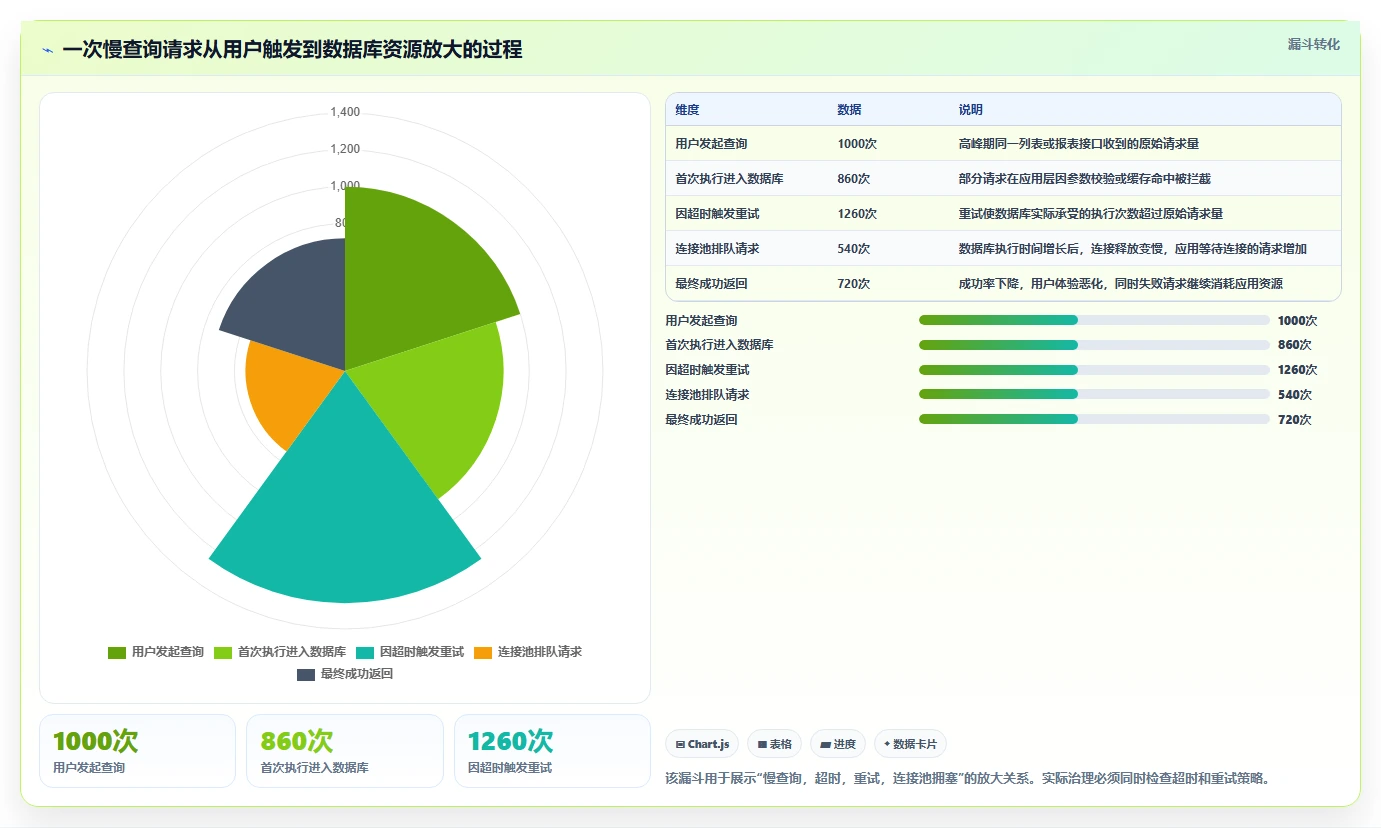Click the 成功率下降 description cell

[x=1145, y=284]
